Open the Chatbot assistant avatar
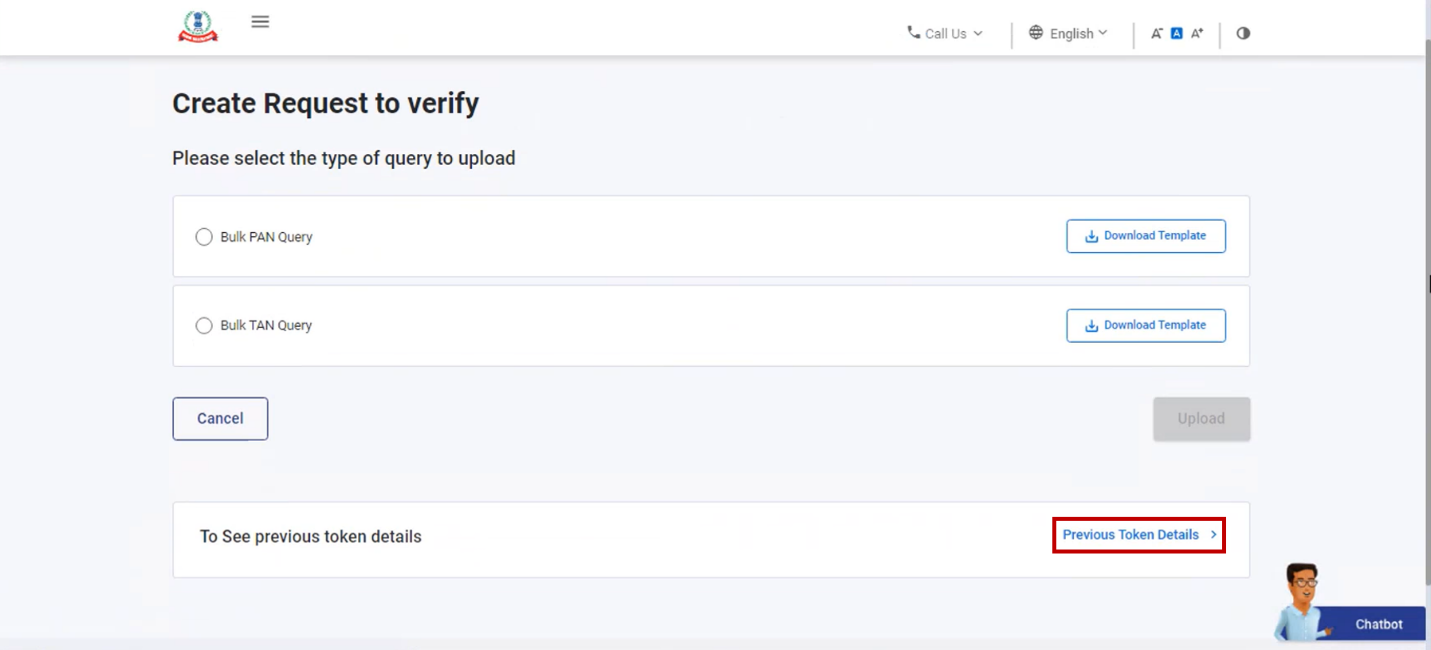Screen dimensions: 1431x650 1300,600
